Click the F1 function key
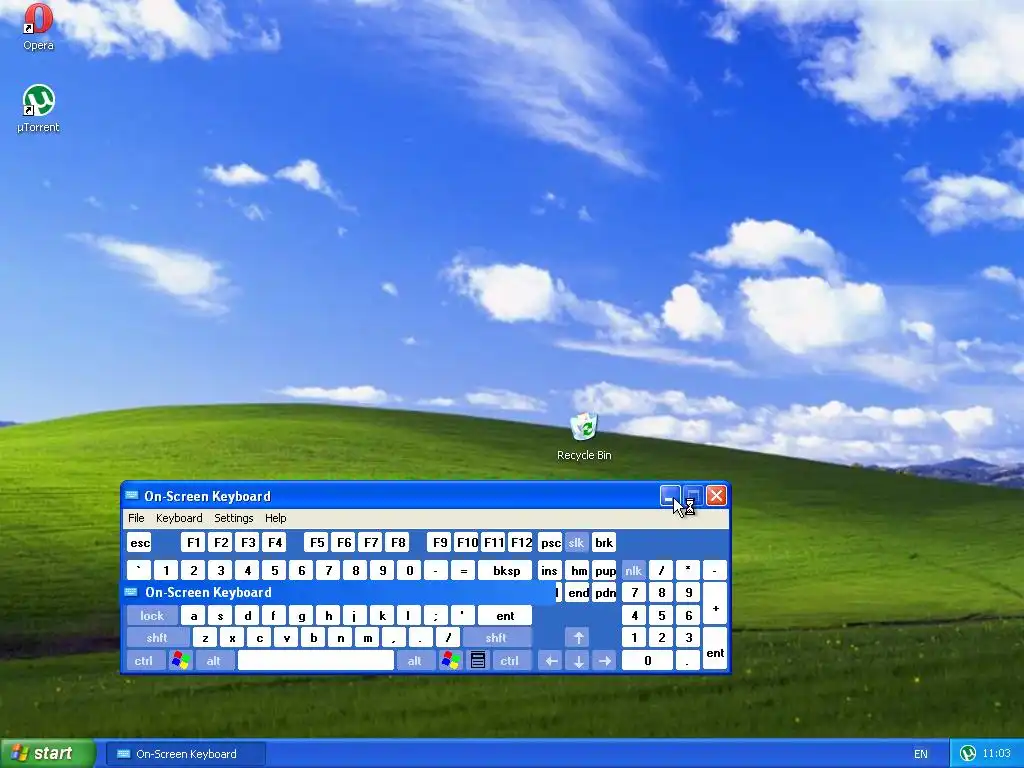Screen dimensions: 1024x768 tap(193, 543)
